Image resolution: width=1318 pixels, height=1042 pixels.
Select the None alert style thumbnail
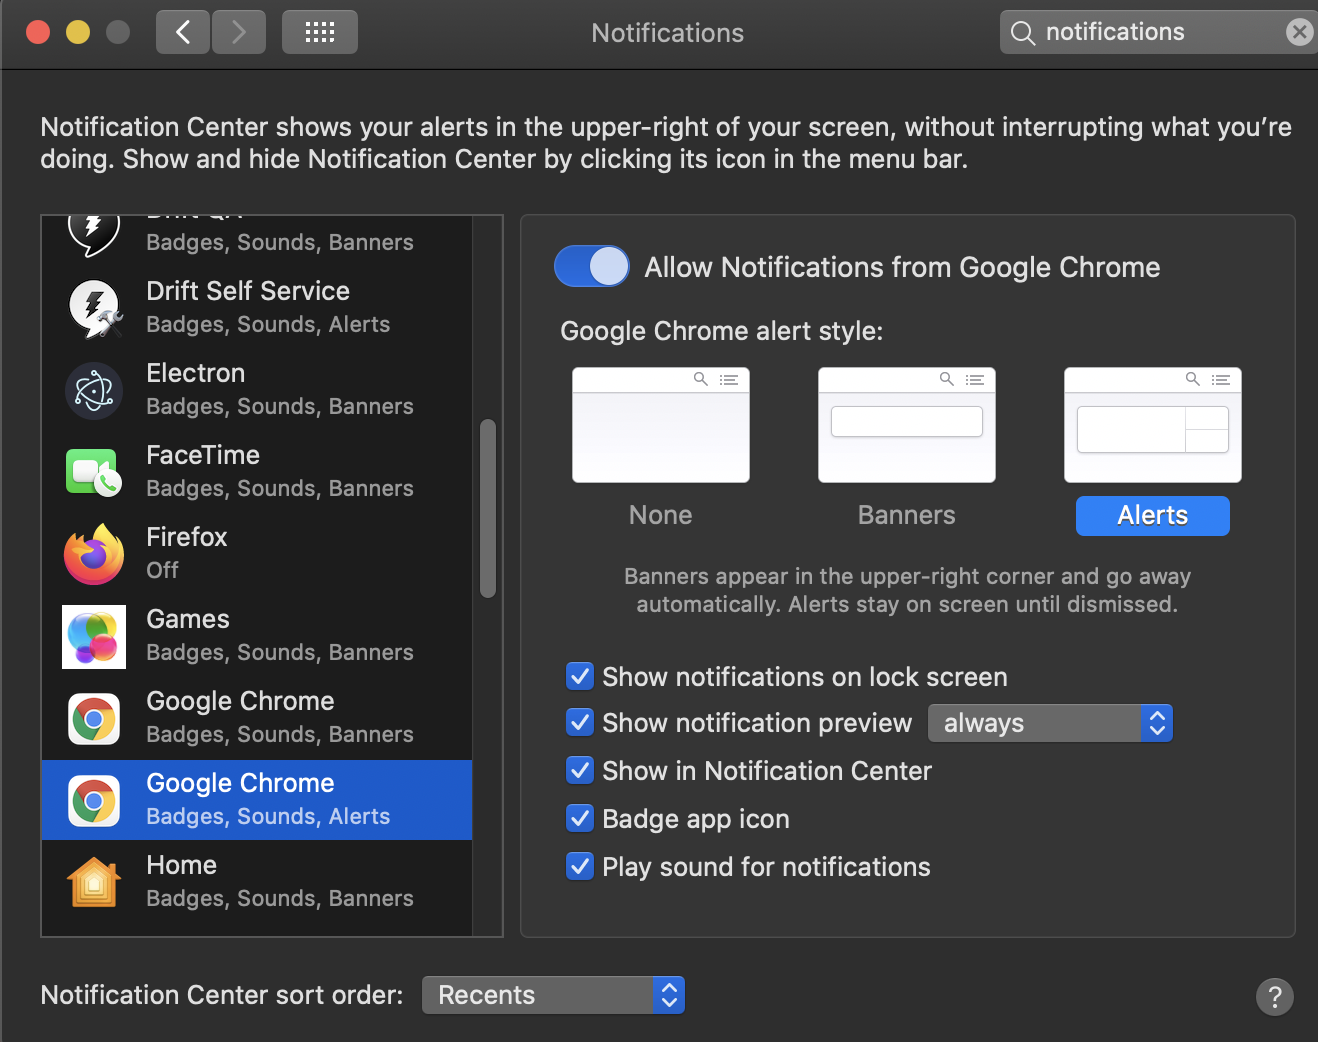coord(660,426)
